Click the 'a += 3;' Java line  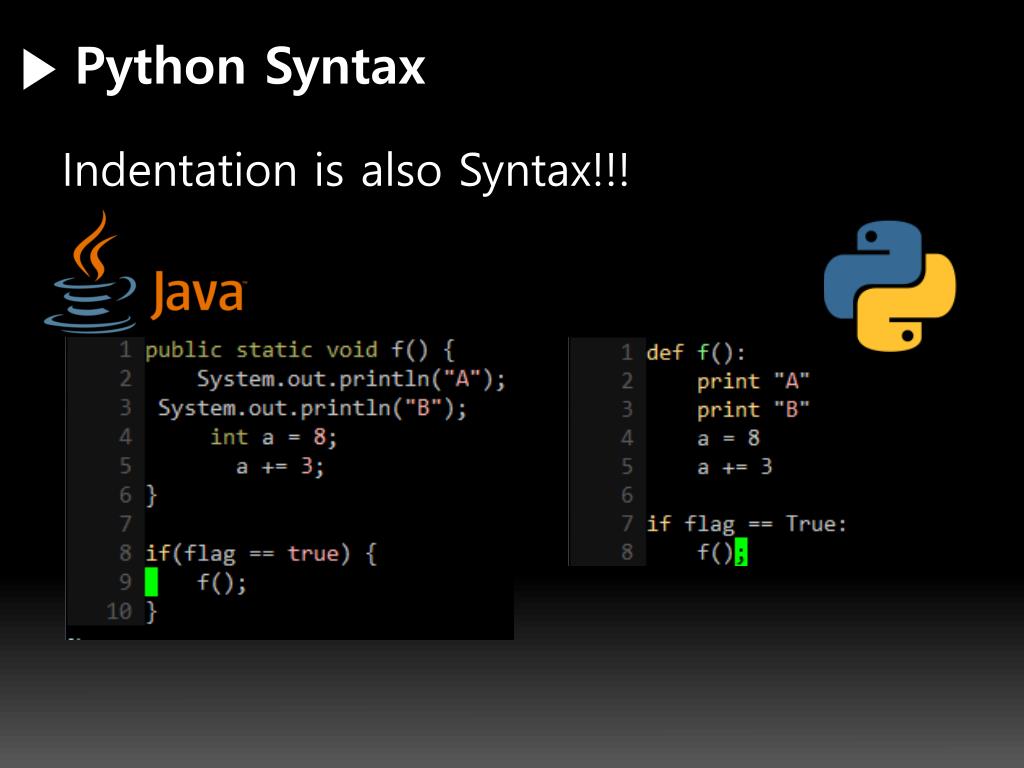280,466
